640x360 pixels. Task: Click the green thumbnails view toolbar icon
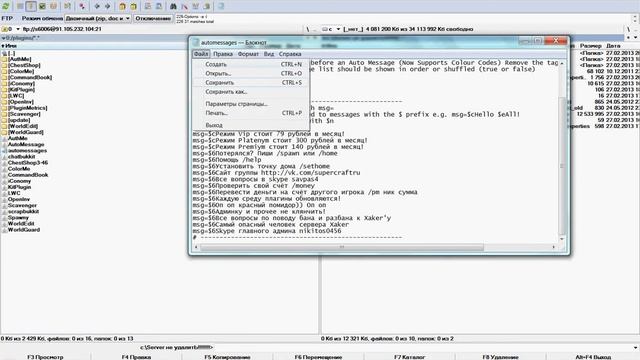pyautogui.click(x=42, y=6)
